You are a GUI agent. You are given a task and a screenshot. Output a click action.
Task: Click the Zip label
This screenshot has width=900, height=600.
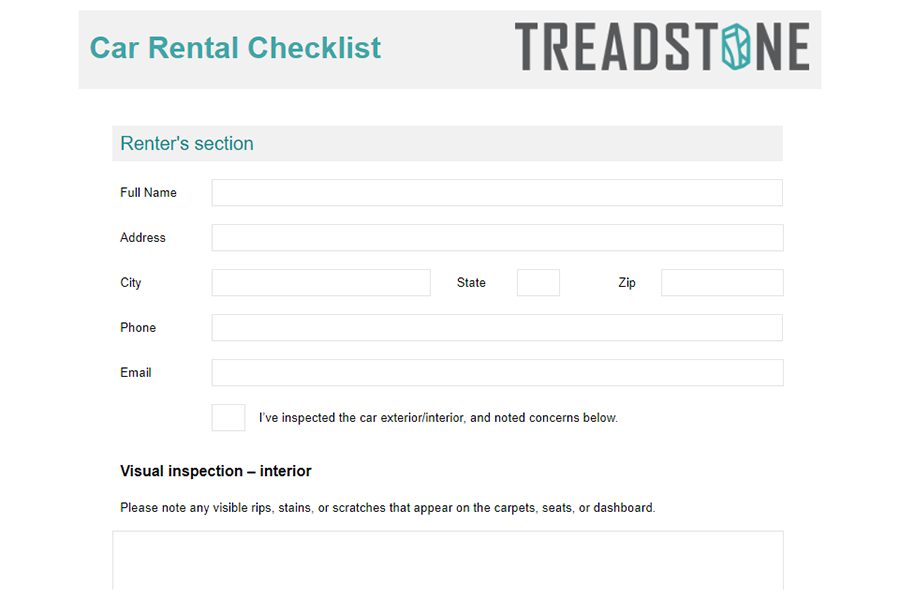(x=627, y=282)
